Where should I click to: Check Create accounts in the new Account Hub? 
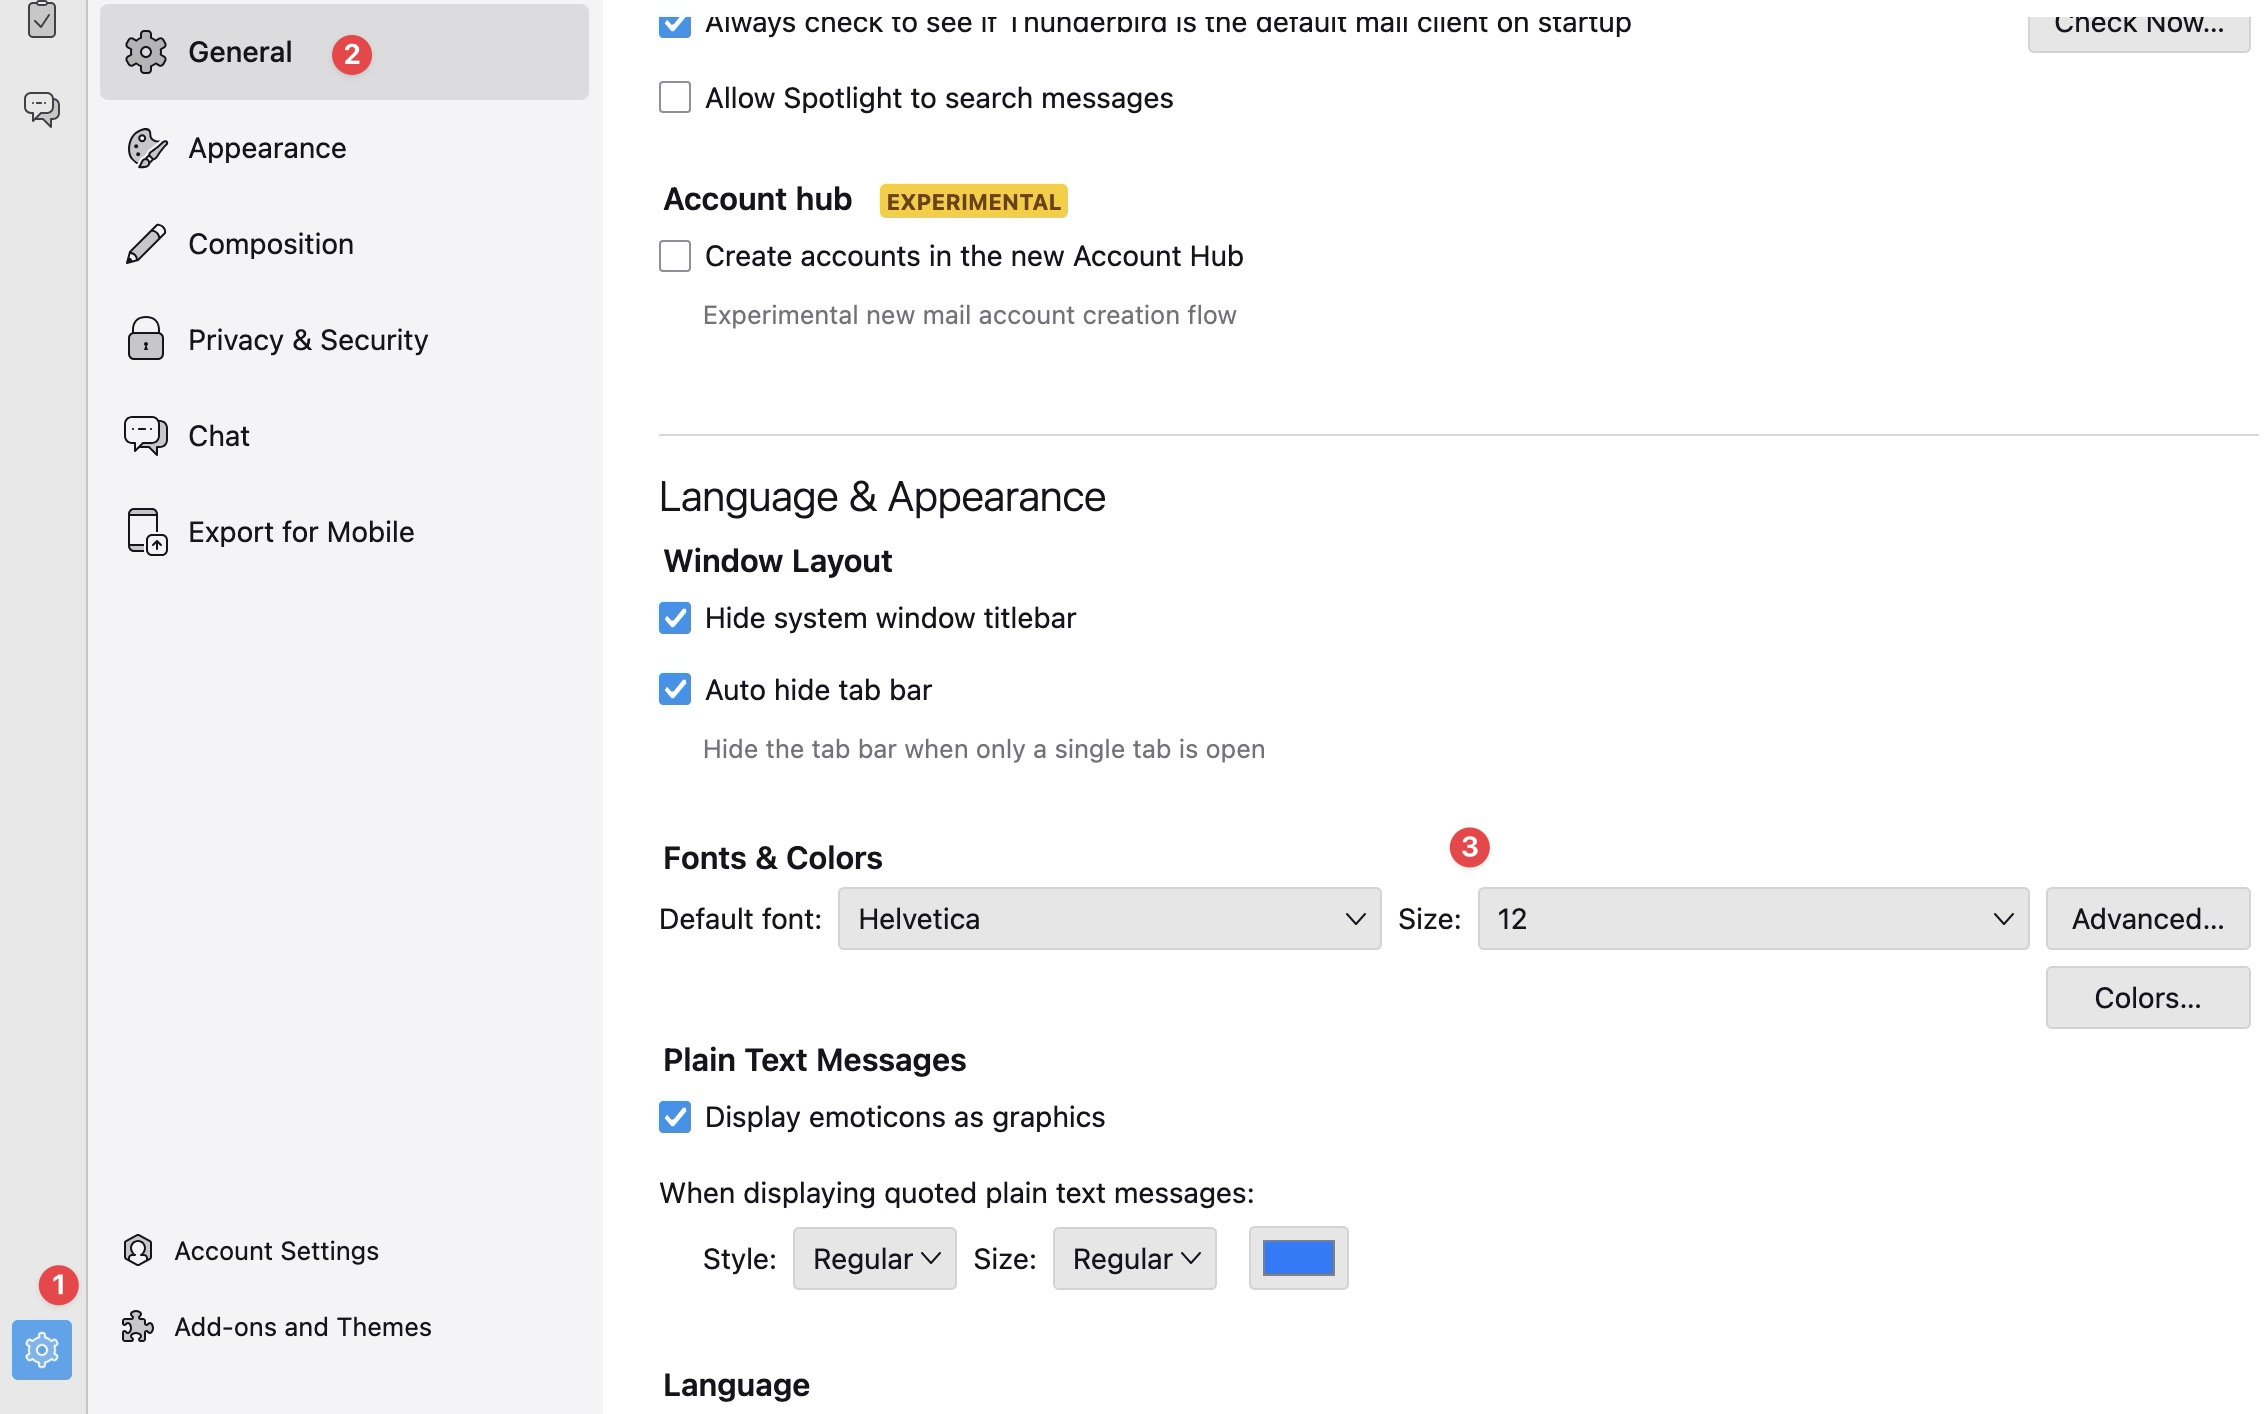(x=675, y=256)
